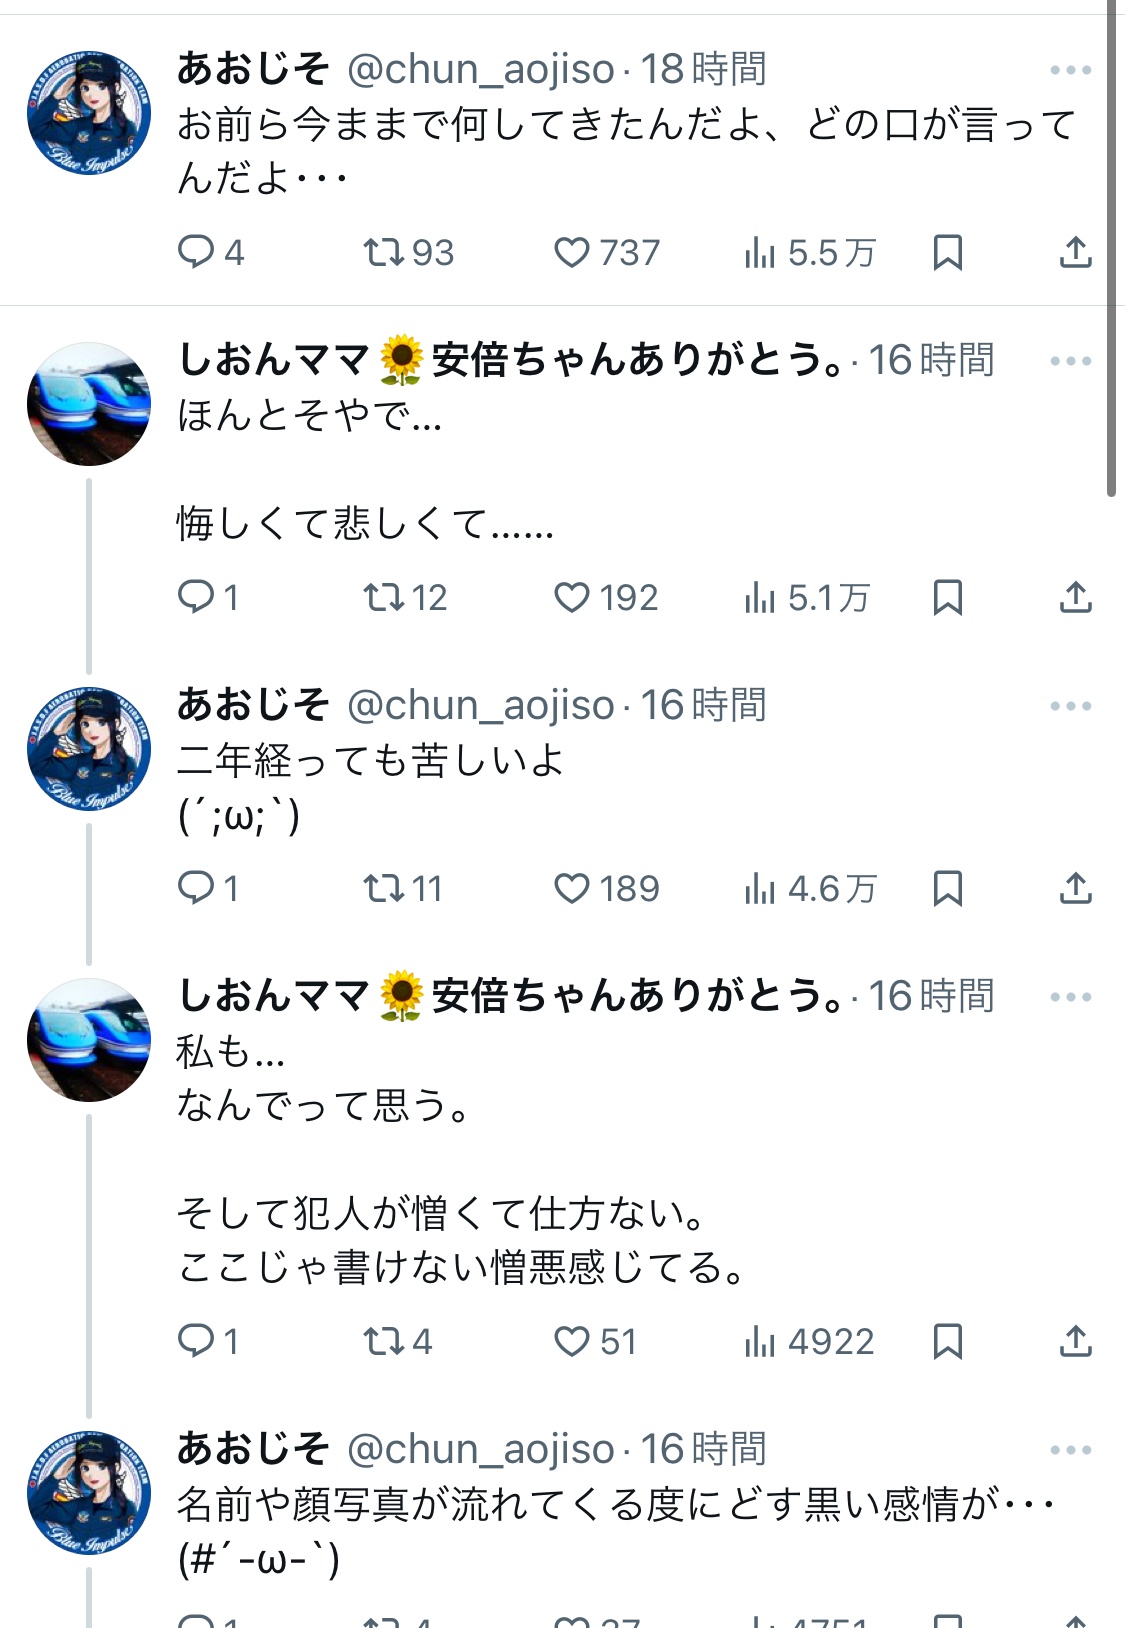Screen dimensions: 1125x1628
Task: Open more options on 二年経っても苦しいよ tweet
Action: click(x=1070, y=706)
